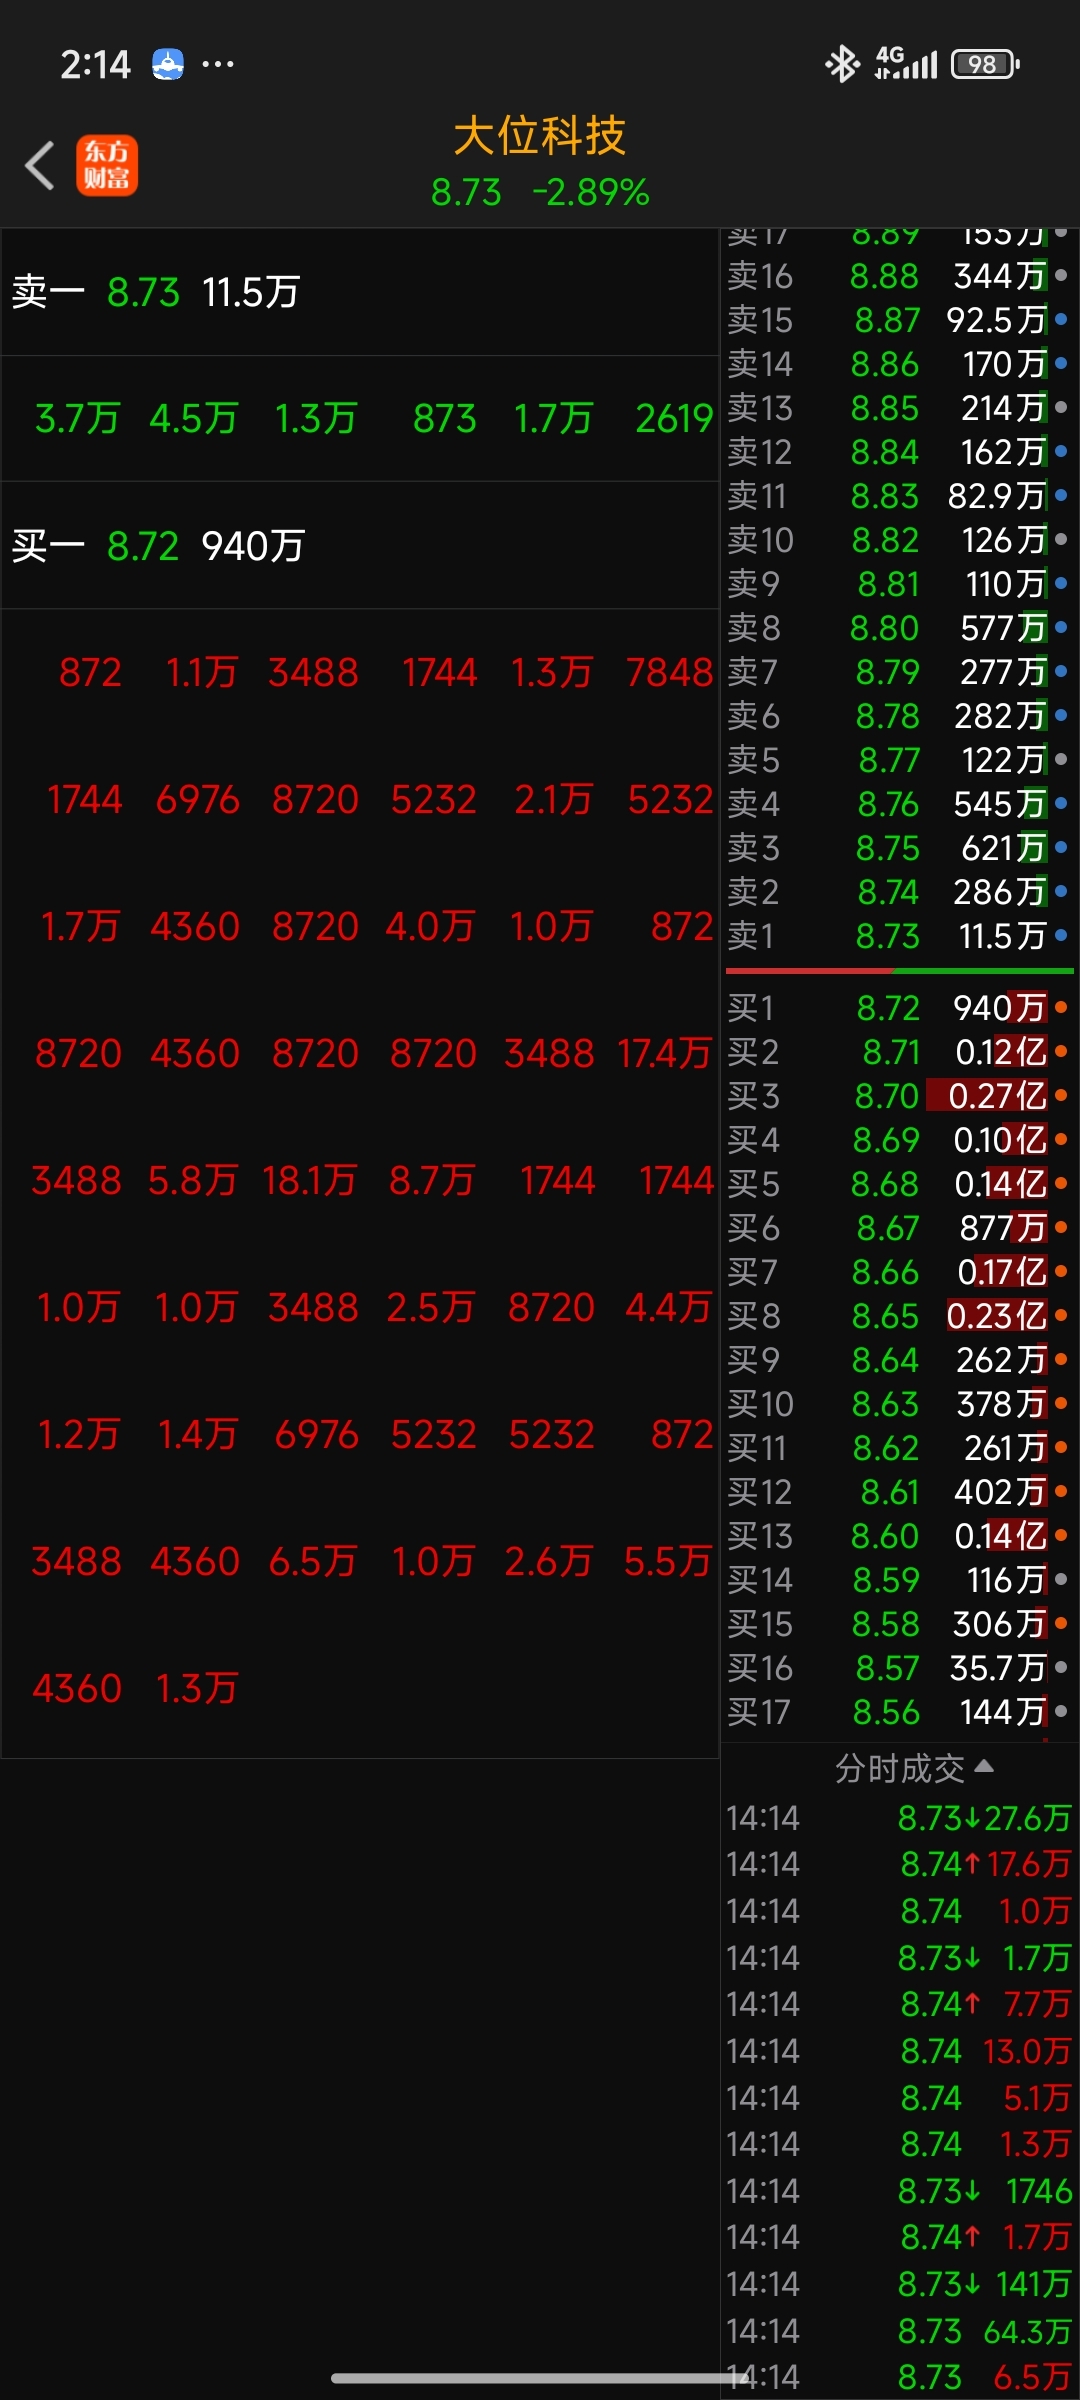
Task: Tap trade record 8.74↑ 17.6万
Action: coord(898,1863)
